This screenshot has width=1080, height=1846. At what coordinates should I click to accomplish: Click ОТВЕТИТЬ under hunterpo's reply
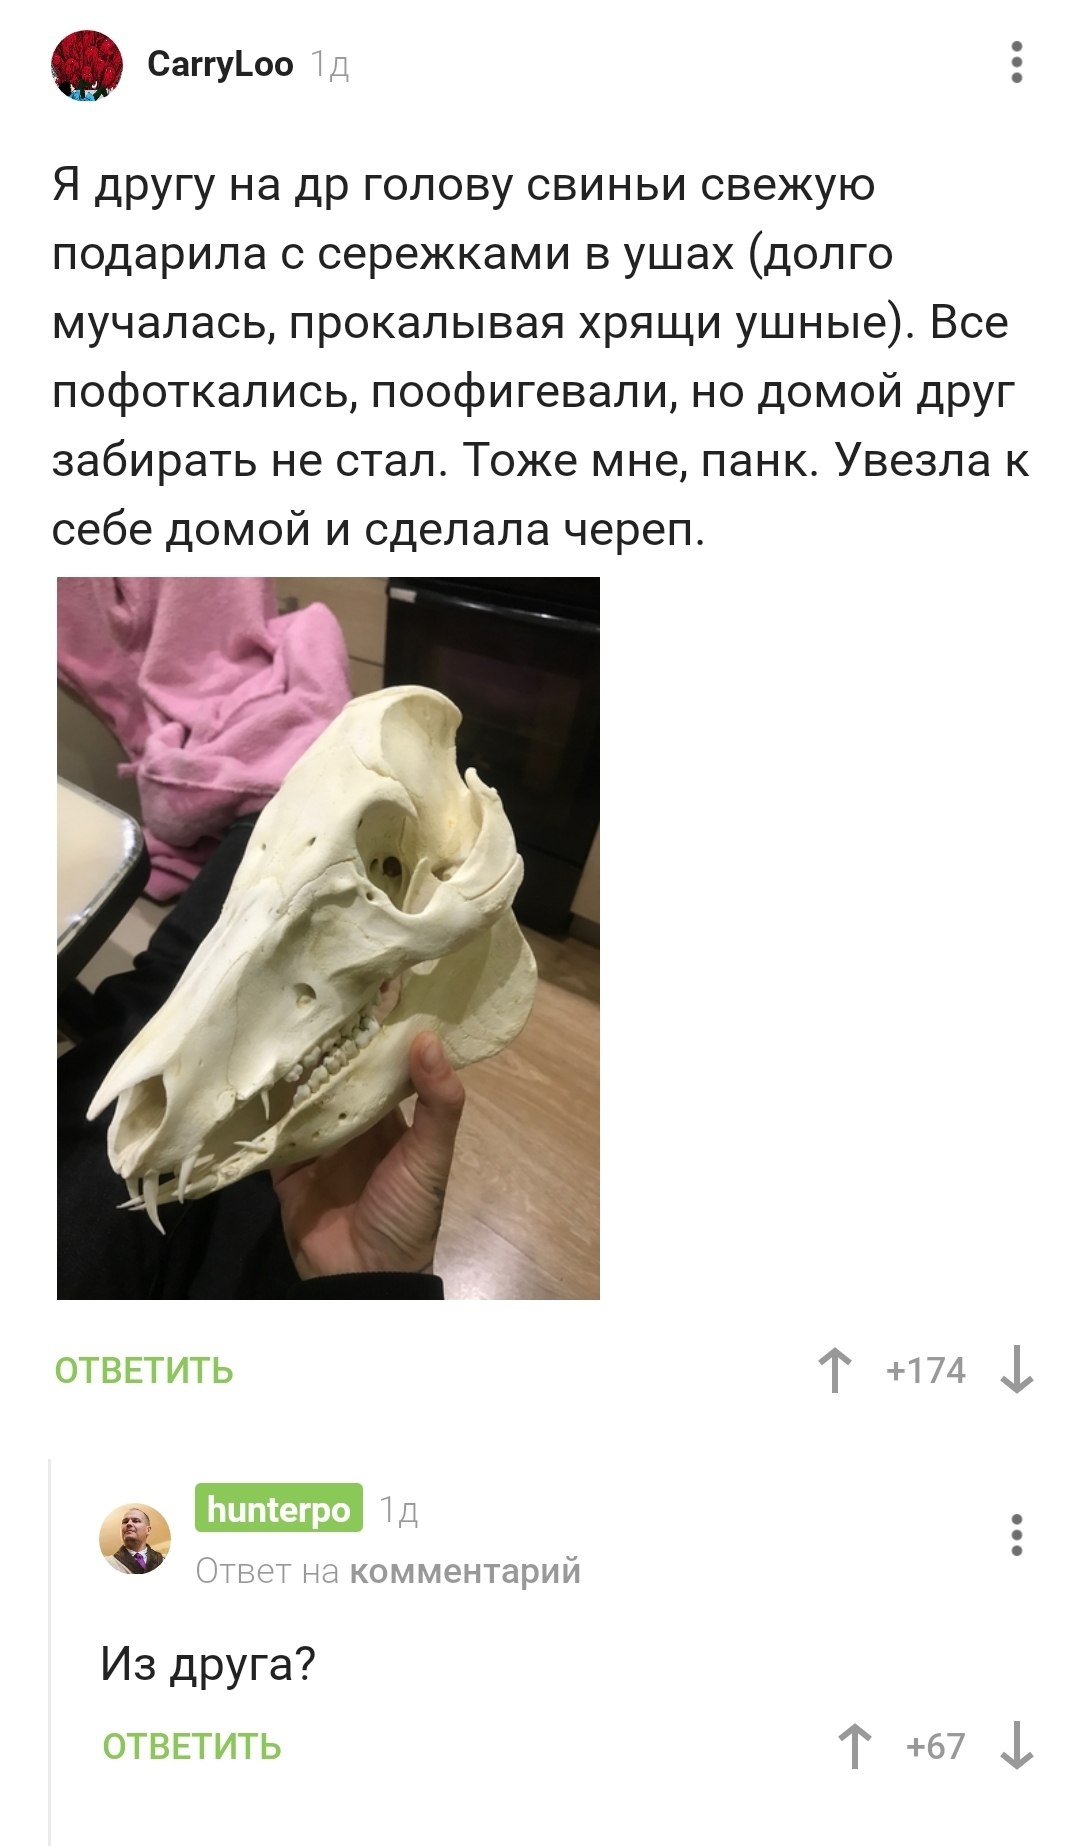point(192,1746)
